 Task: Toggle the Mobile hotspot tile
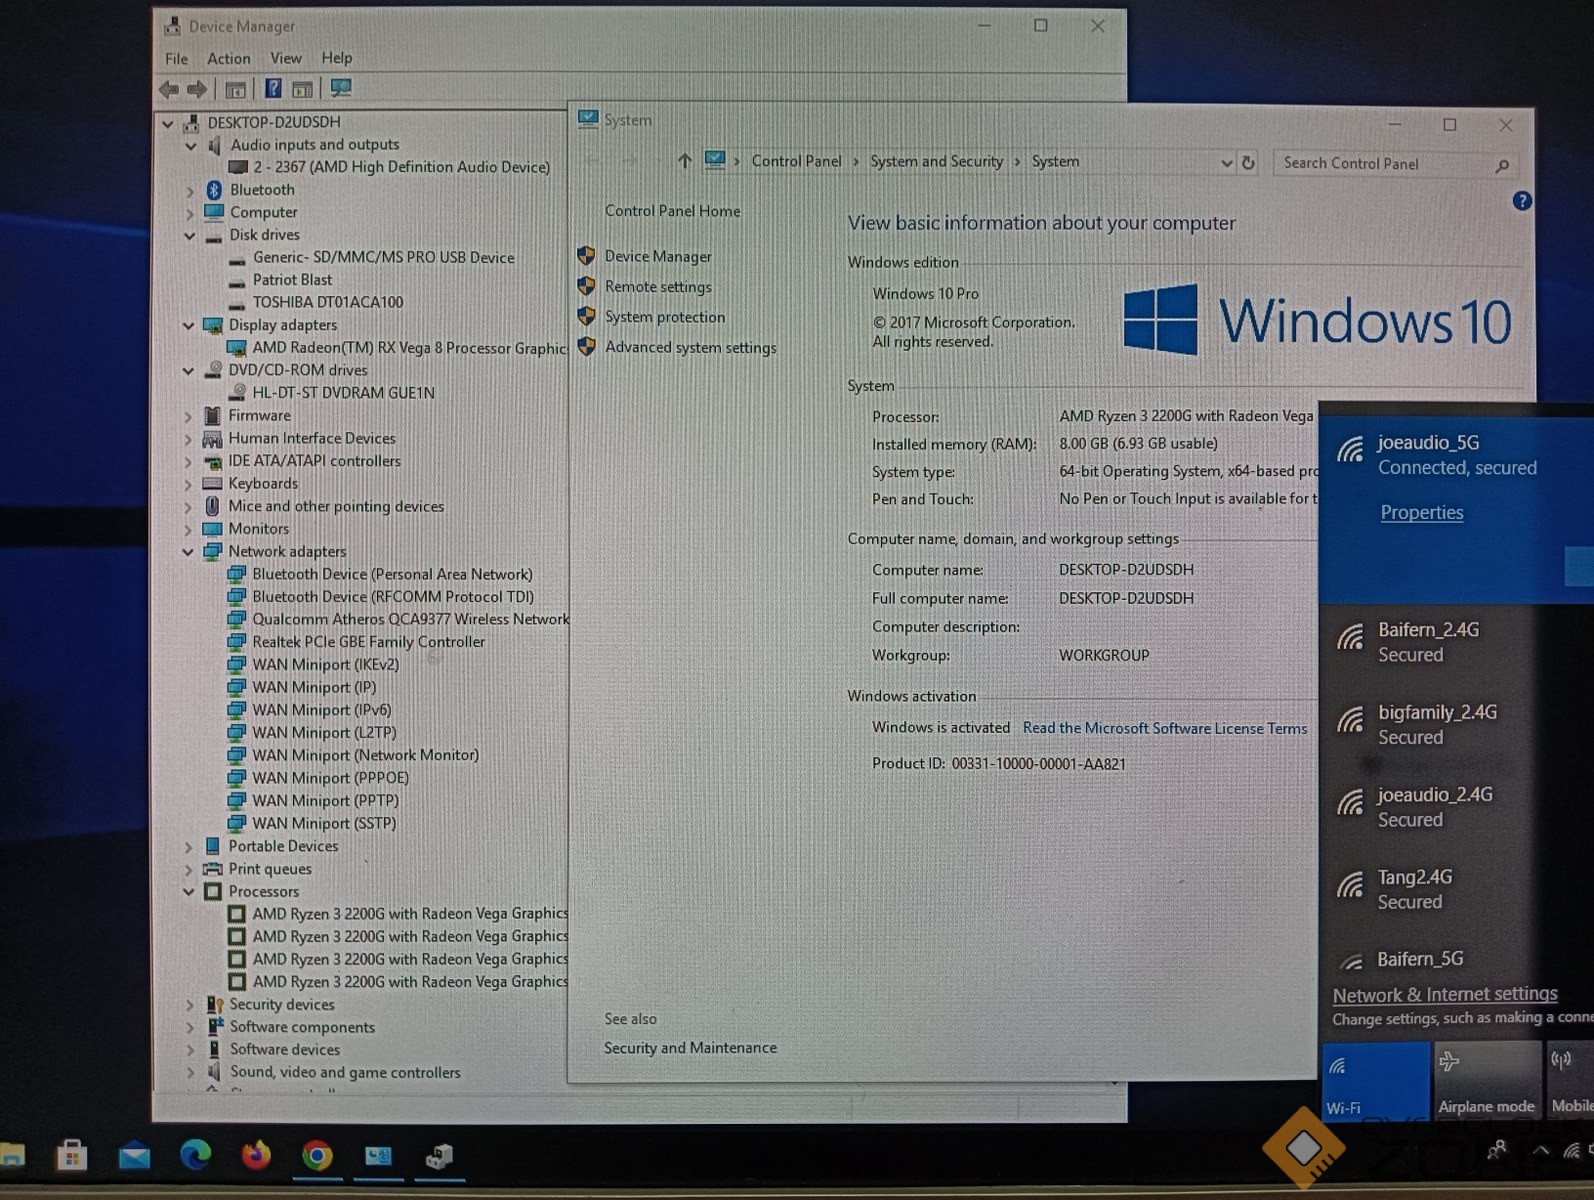pos(1570,1080)
